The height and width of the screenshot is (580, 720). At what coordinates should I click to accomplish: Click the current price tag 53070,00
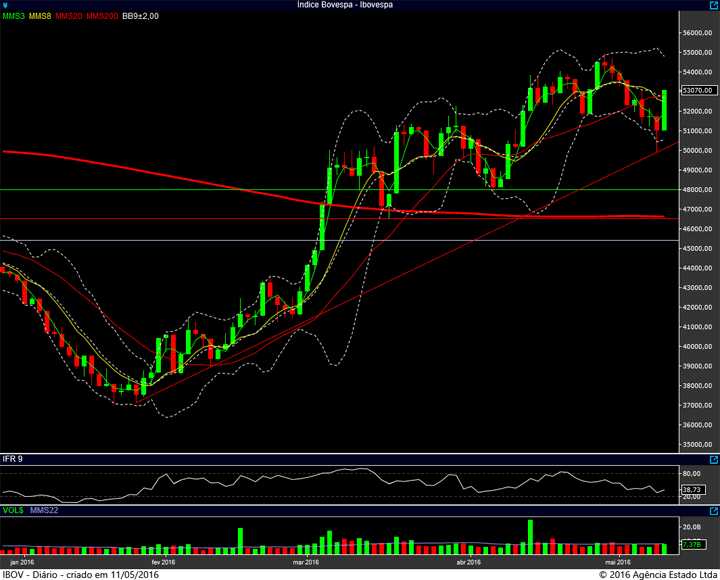point(699,90)
